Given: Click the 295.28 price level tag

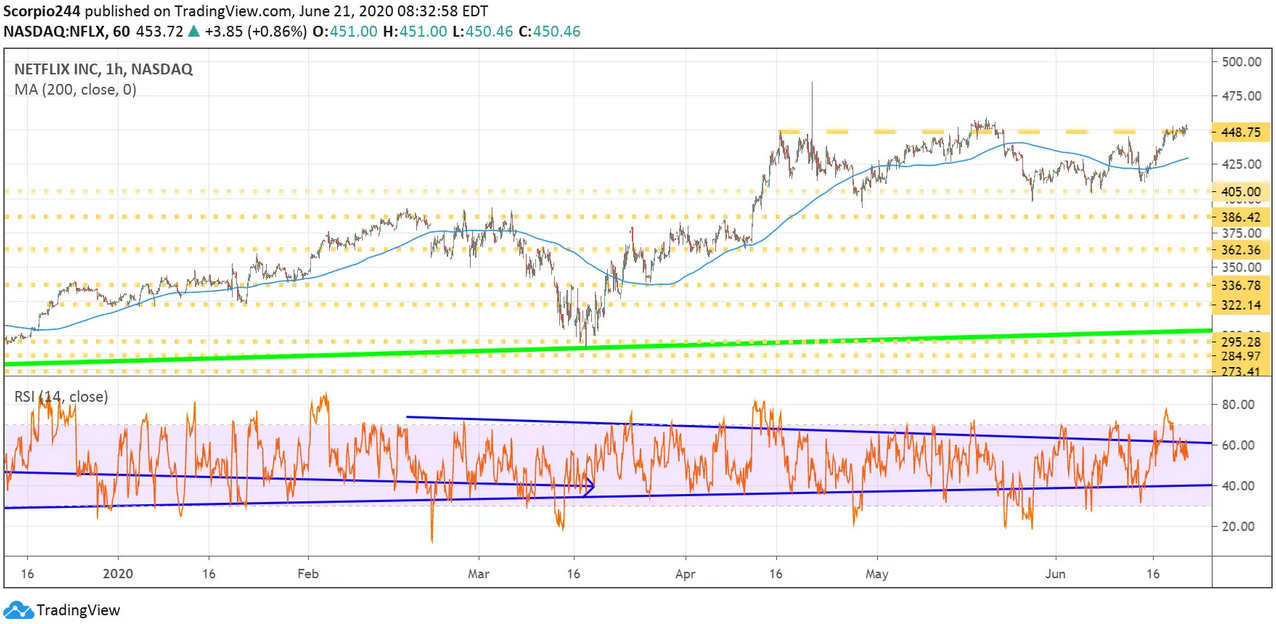Looking at the screenshot, I should tap(1239, 341).
